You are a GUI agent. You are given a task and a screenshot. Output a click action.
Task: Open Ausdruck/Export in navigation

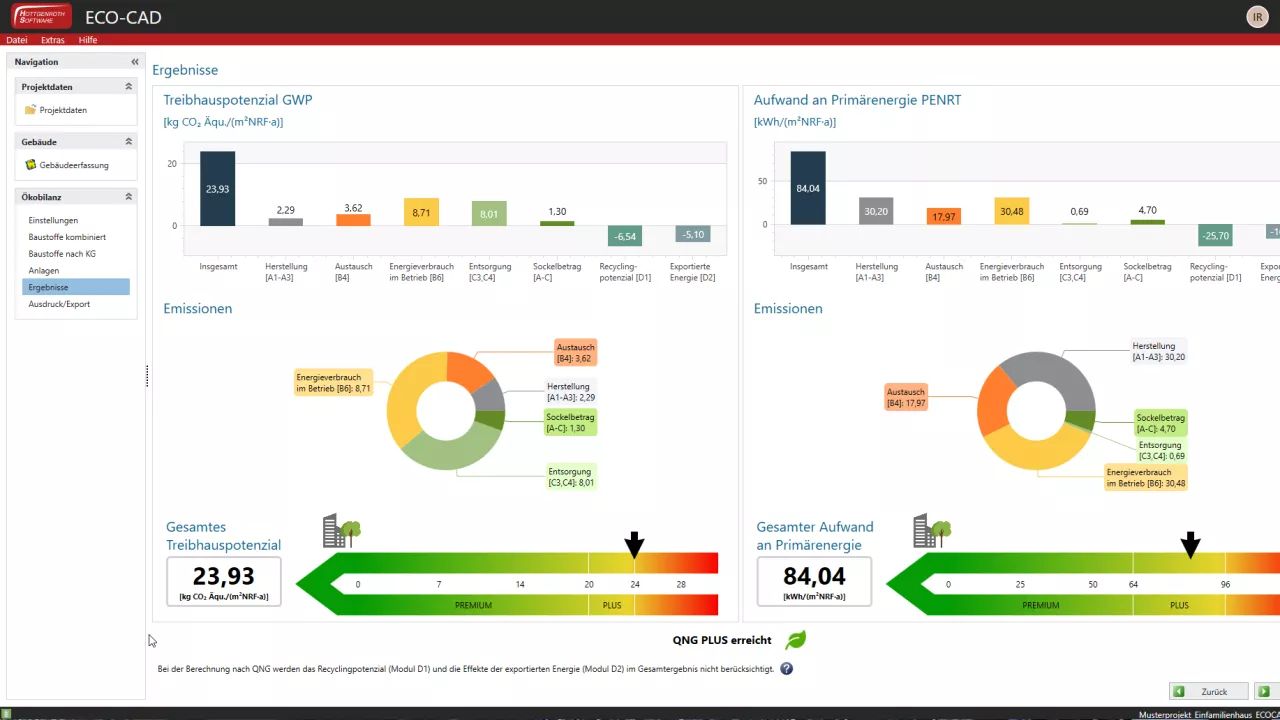coord(59,304)
